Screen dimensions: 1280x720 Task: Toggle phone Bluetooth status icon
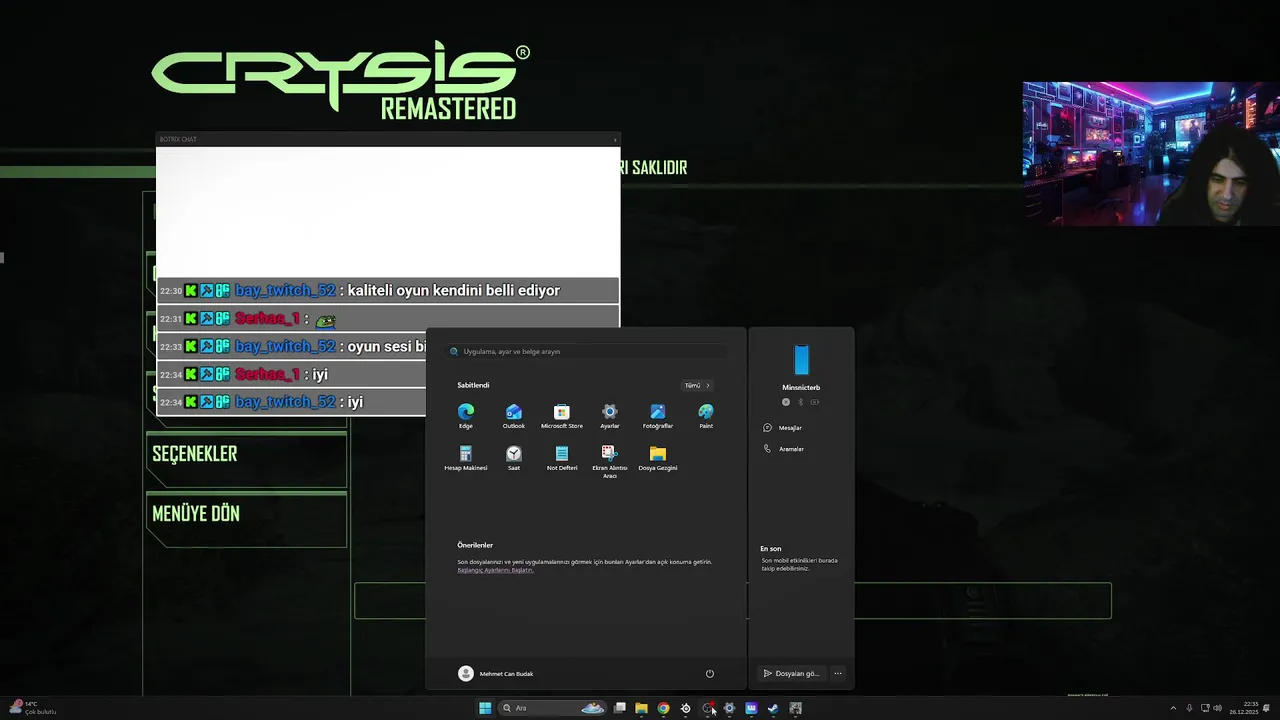tap(800, 402)
